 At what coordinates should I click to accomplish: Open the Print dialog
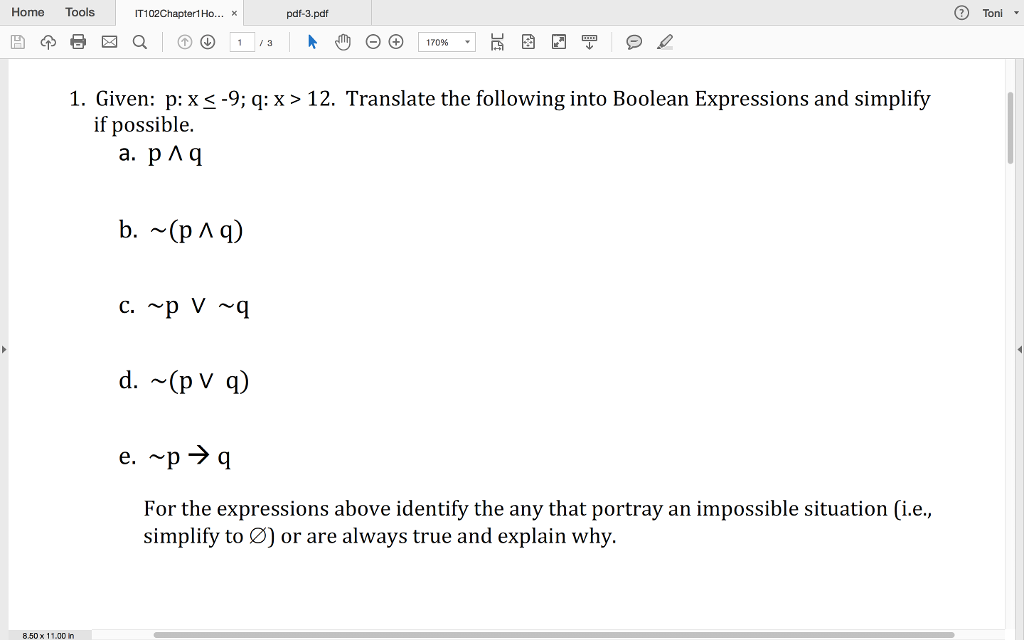tap(76, 42)
